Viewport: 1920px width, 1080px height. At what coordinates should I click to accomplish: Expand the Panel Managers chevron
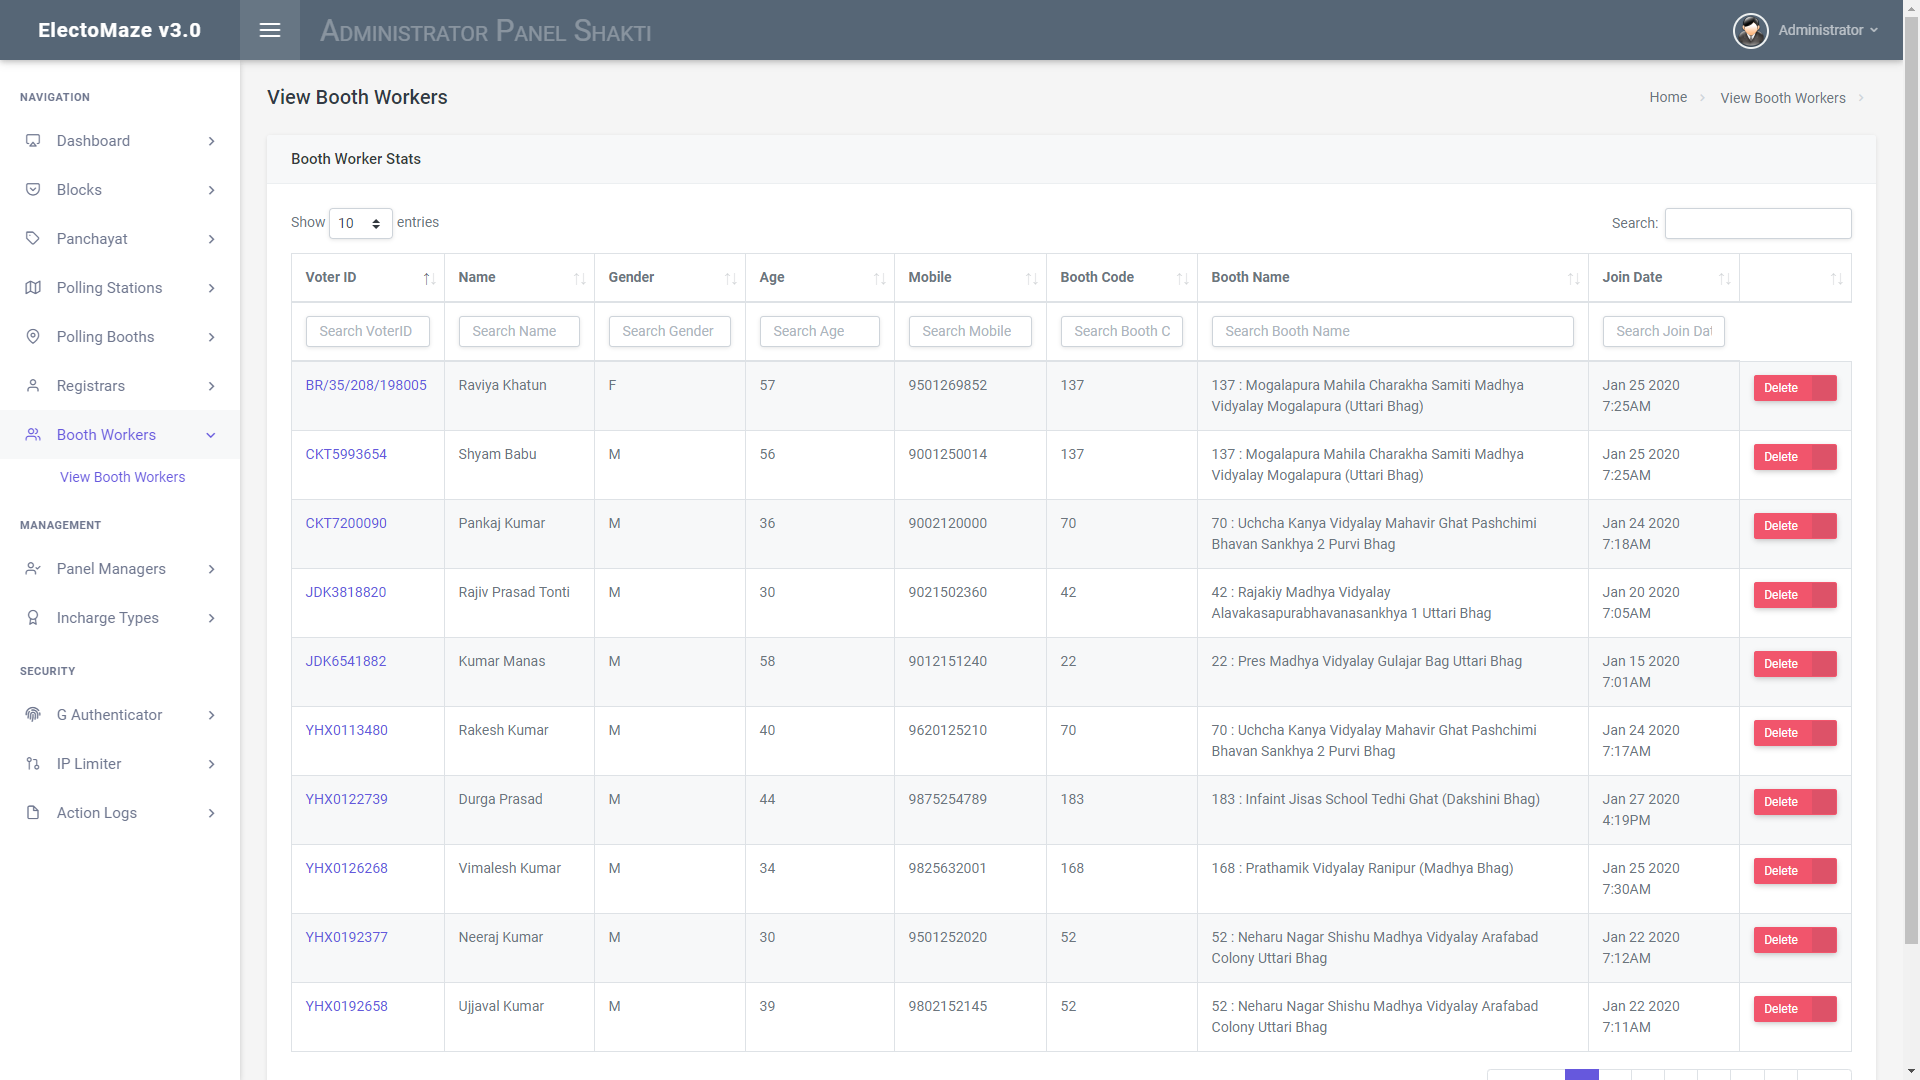211,569
